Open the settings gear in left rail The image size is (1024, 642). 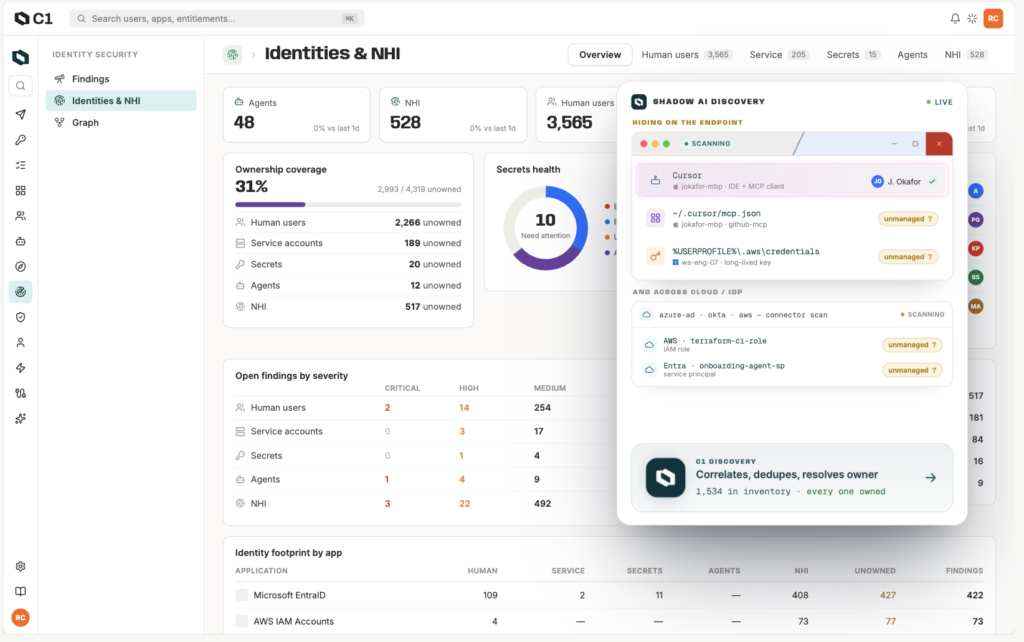coord(20,566)
